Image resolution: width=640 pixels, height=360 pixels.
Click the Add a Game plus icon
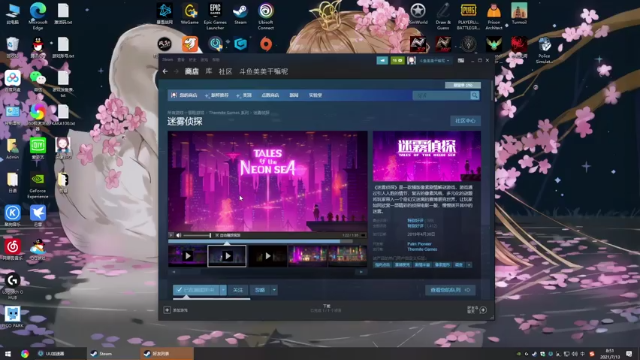pyautogui.click(x=167, y=310)
